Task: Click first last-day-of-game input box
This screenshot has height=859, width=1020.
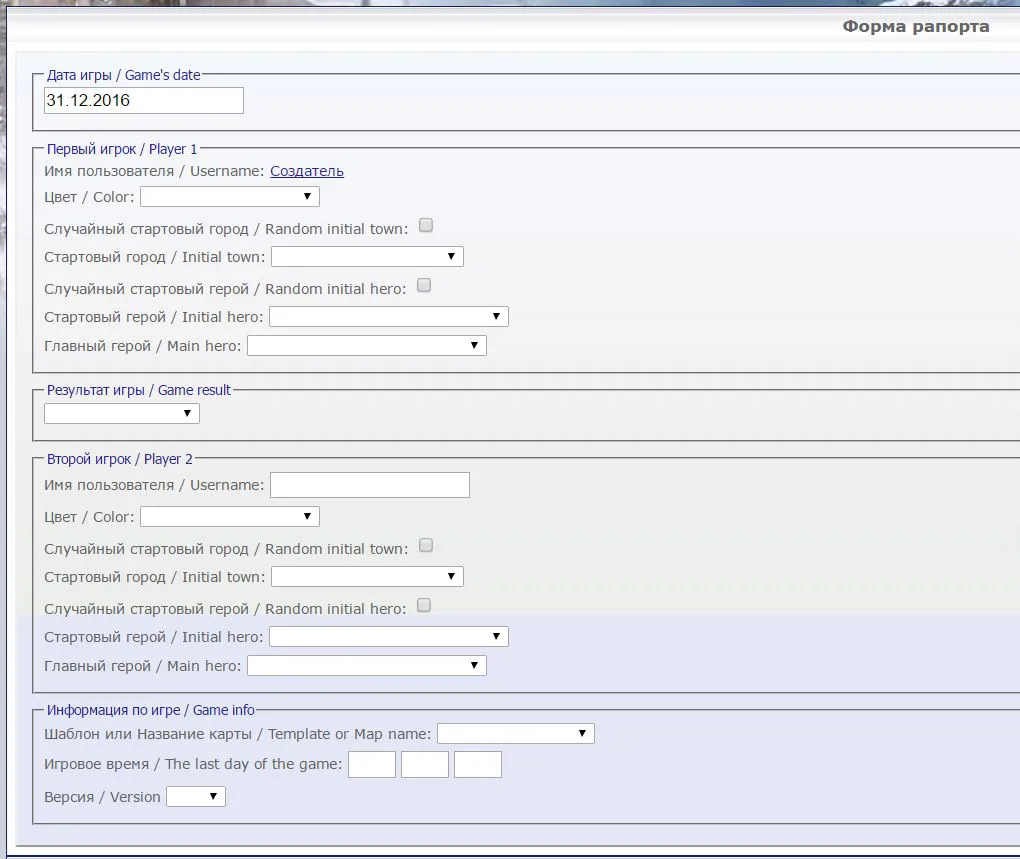Action: (x=372, y=765)
